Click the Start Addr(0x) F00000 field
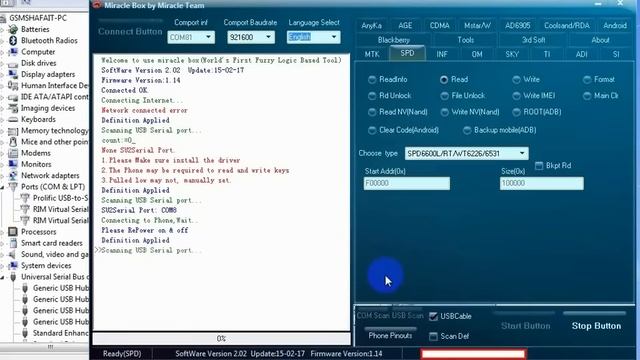This screenshot has width=640, height=360. (x=407, y=183)
